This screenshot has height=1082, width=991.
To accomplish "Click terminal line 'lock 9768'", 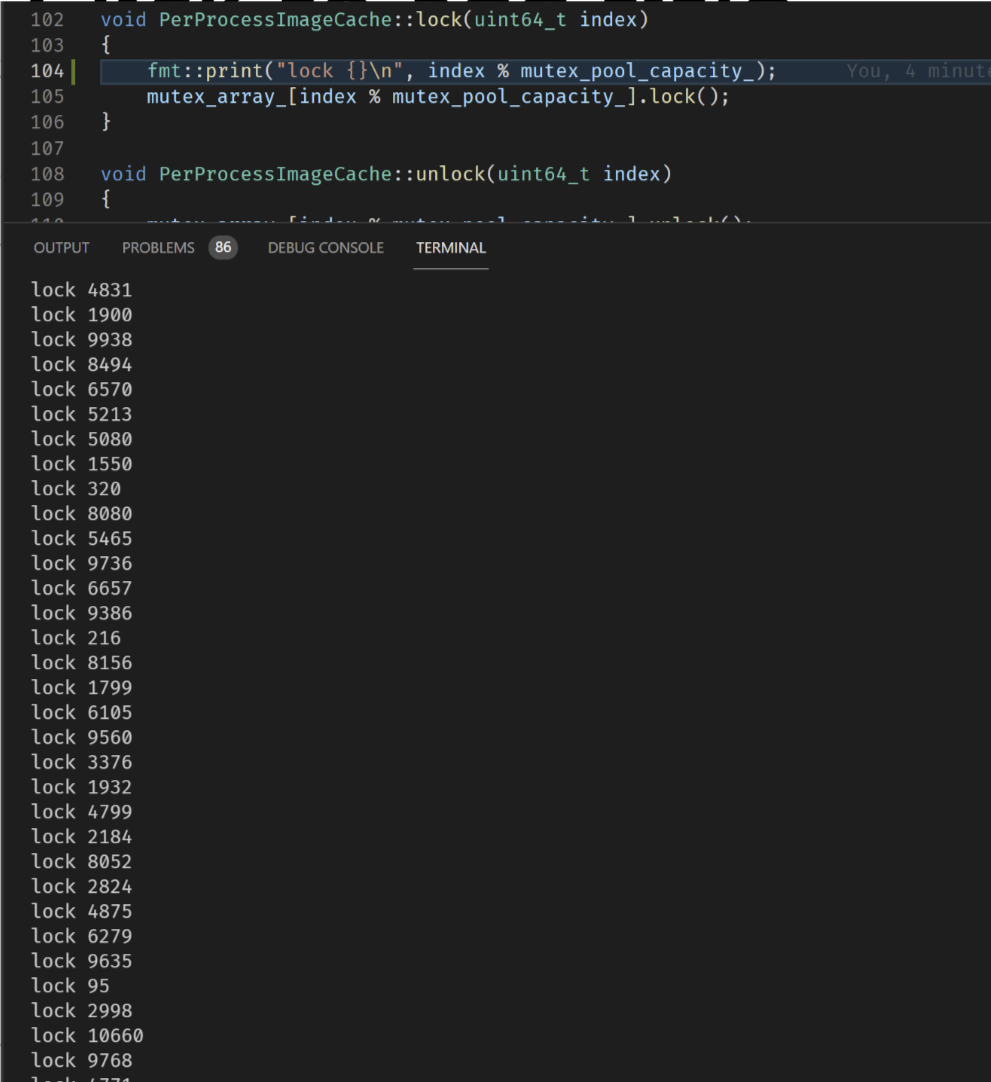I will click(x=81, y=1060).
